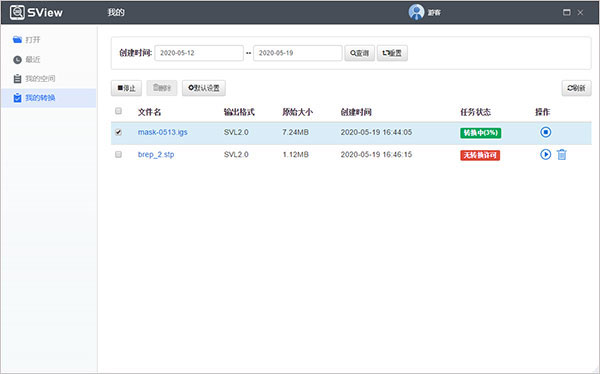The width and height of the screenshot is (600, 374).
Task: Click the 文件名 column header
Action: 150,112
